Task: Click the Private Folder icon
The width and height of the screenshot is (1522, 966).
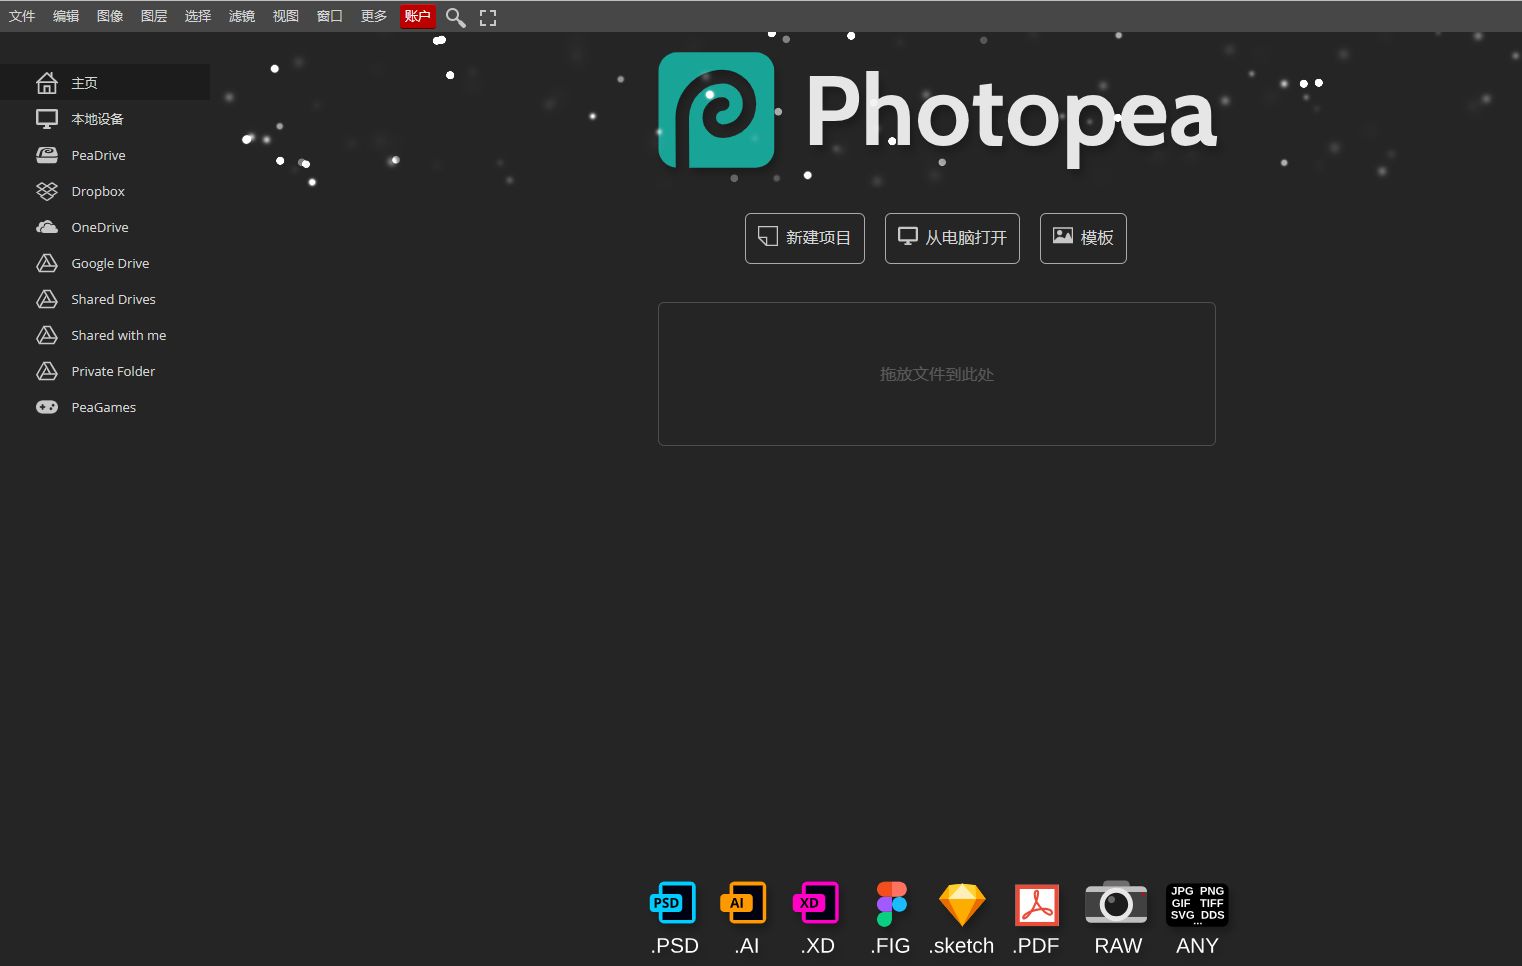Action: (x=47, y=371)
